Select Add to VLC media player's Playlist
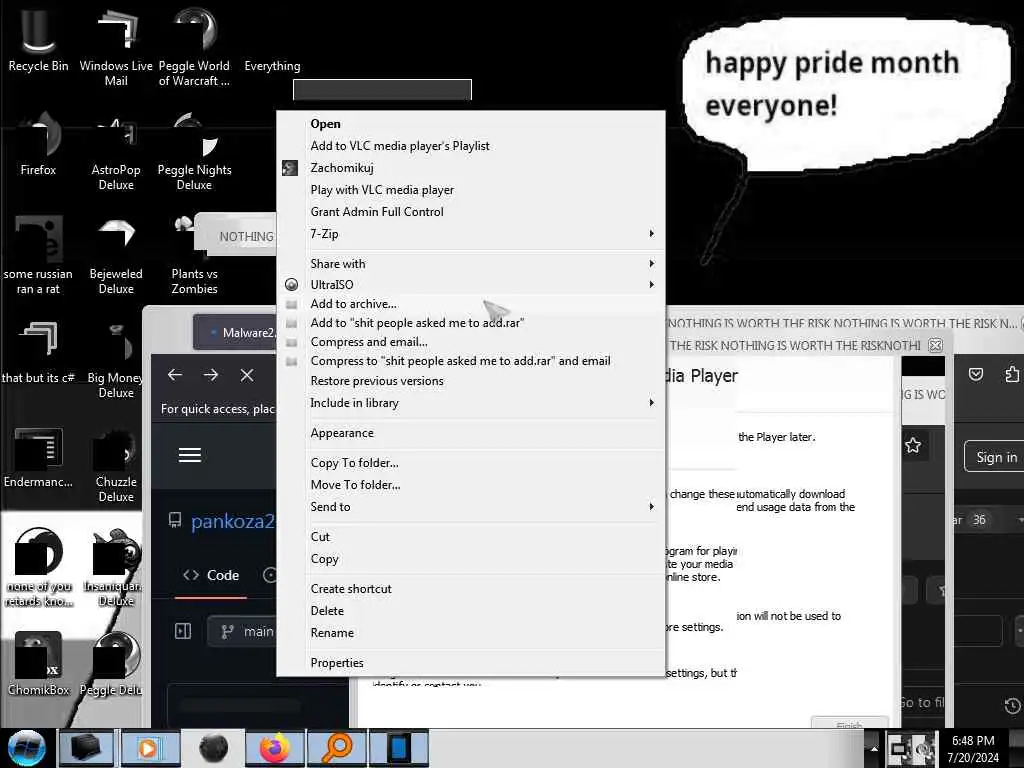This screenshot has width=1024, height=768. pos(470,146)
